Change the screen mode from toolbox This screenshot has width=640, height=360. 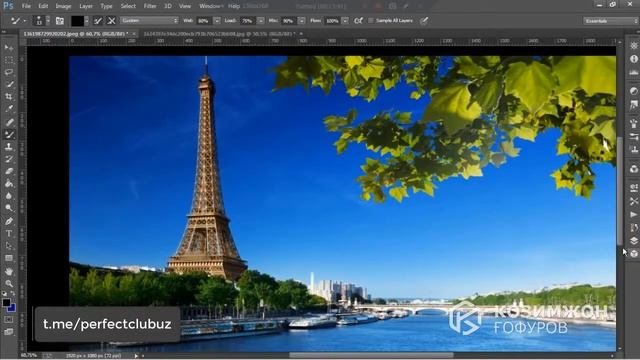click(9, 332)
